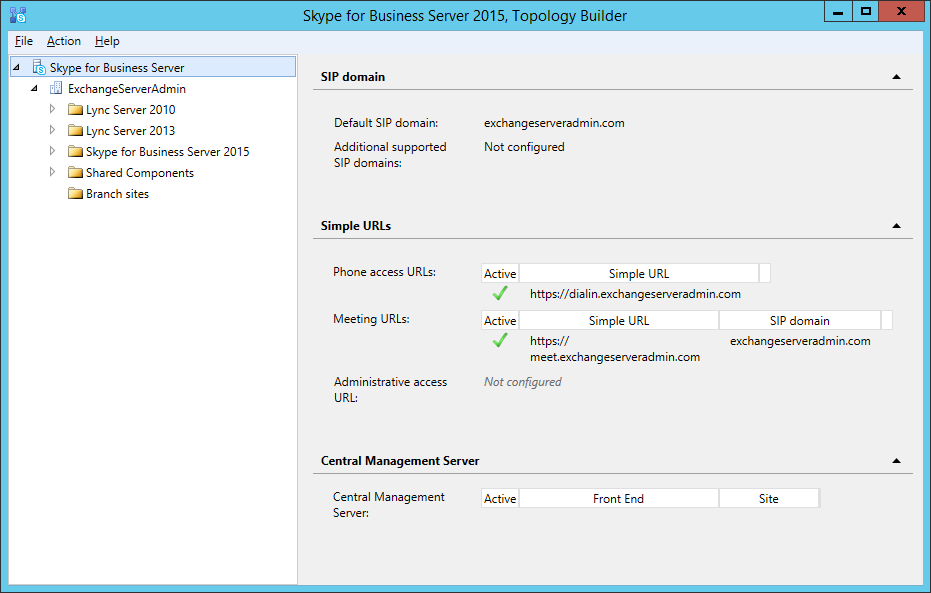Screen dimensions: 931x593
Task: Click the ExchangeServerAdmin site building icon
Action: click(56, 88)
